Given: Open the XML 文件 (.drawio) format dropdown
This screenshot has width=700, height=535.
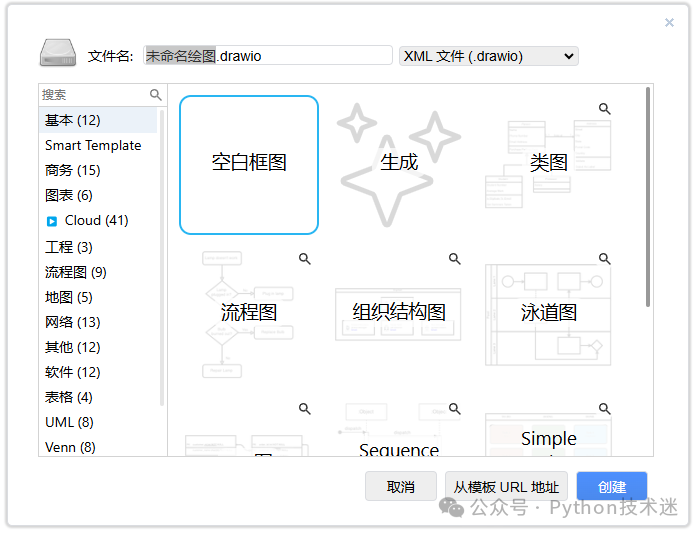Looking at the screenshot, I should click(488, 56).
